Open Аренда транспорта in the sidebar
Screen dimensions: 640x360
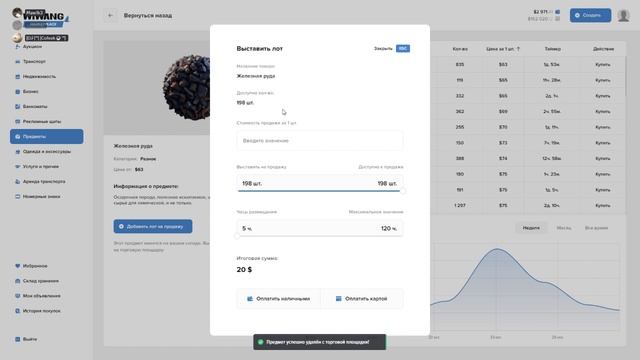coord(40,182)
